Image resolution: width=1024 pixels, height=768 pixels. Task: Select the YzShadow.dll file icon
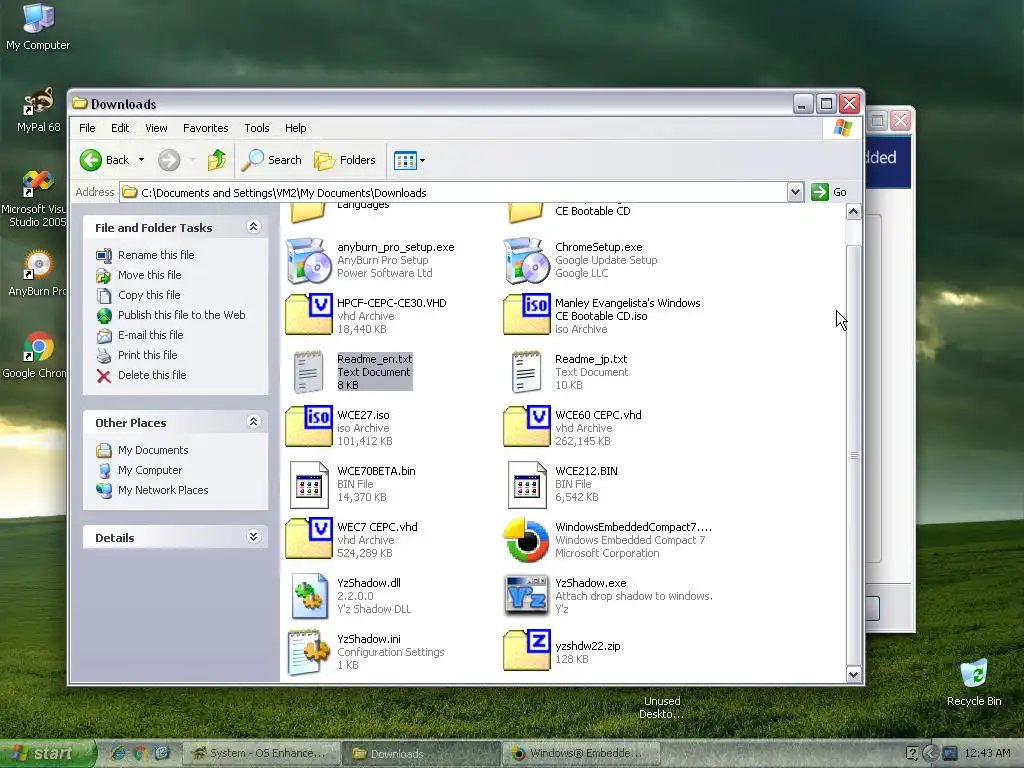pos(309,596)
